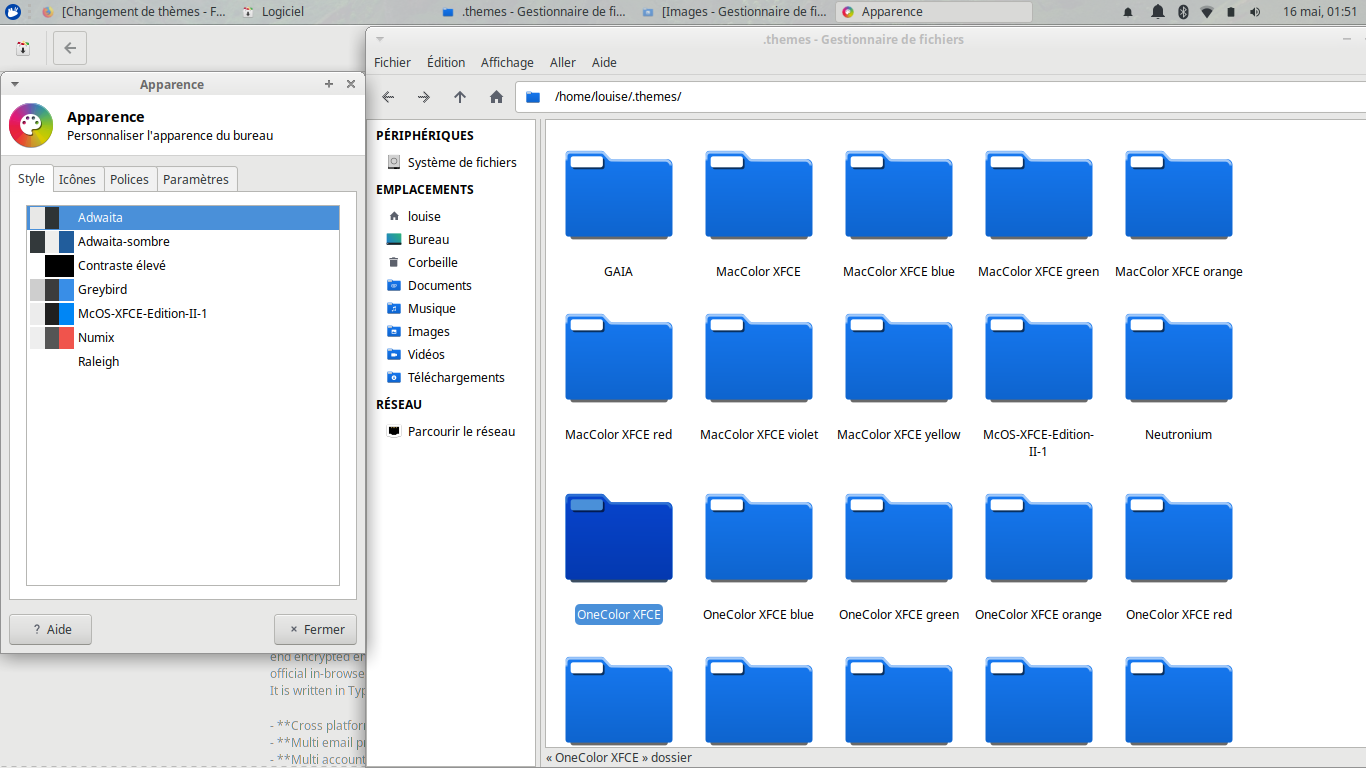1366x768 pixels.
Task: Open file manager window menu arrow in titlebar
Action: pos(380,40)
